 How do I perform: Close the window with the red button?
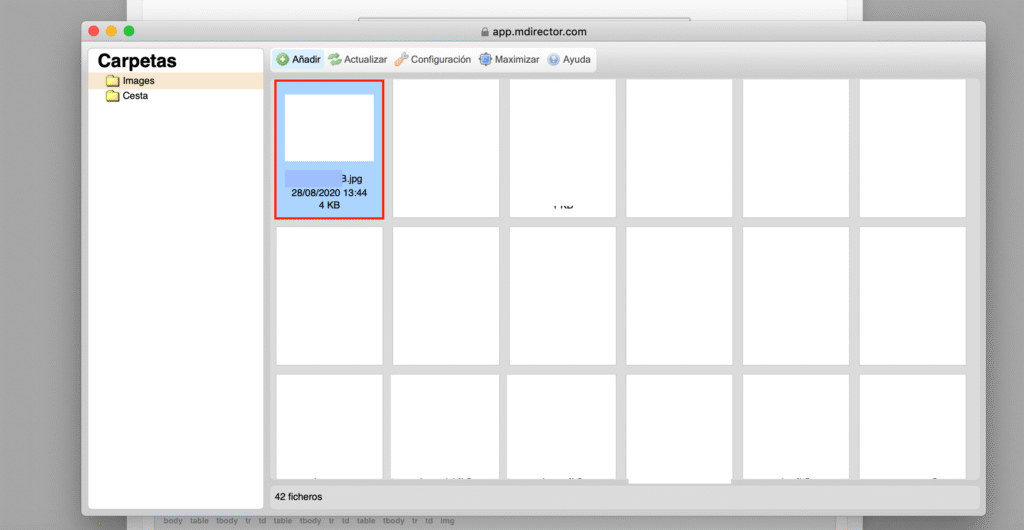[94, 32]
